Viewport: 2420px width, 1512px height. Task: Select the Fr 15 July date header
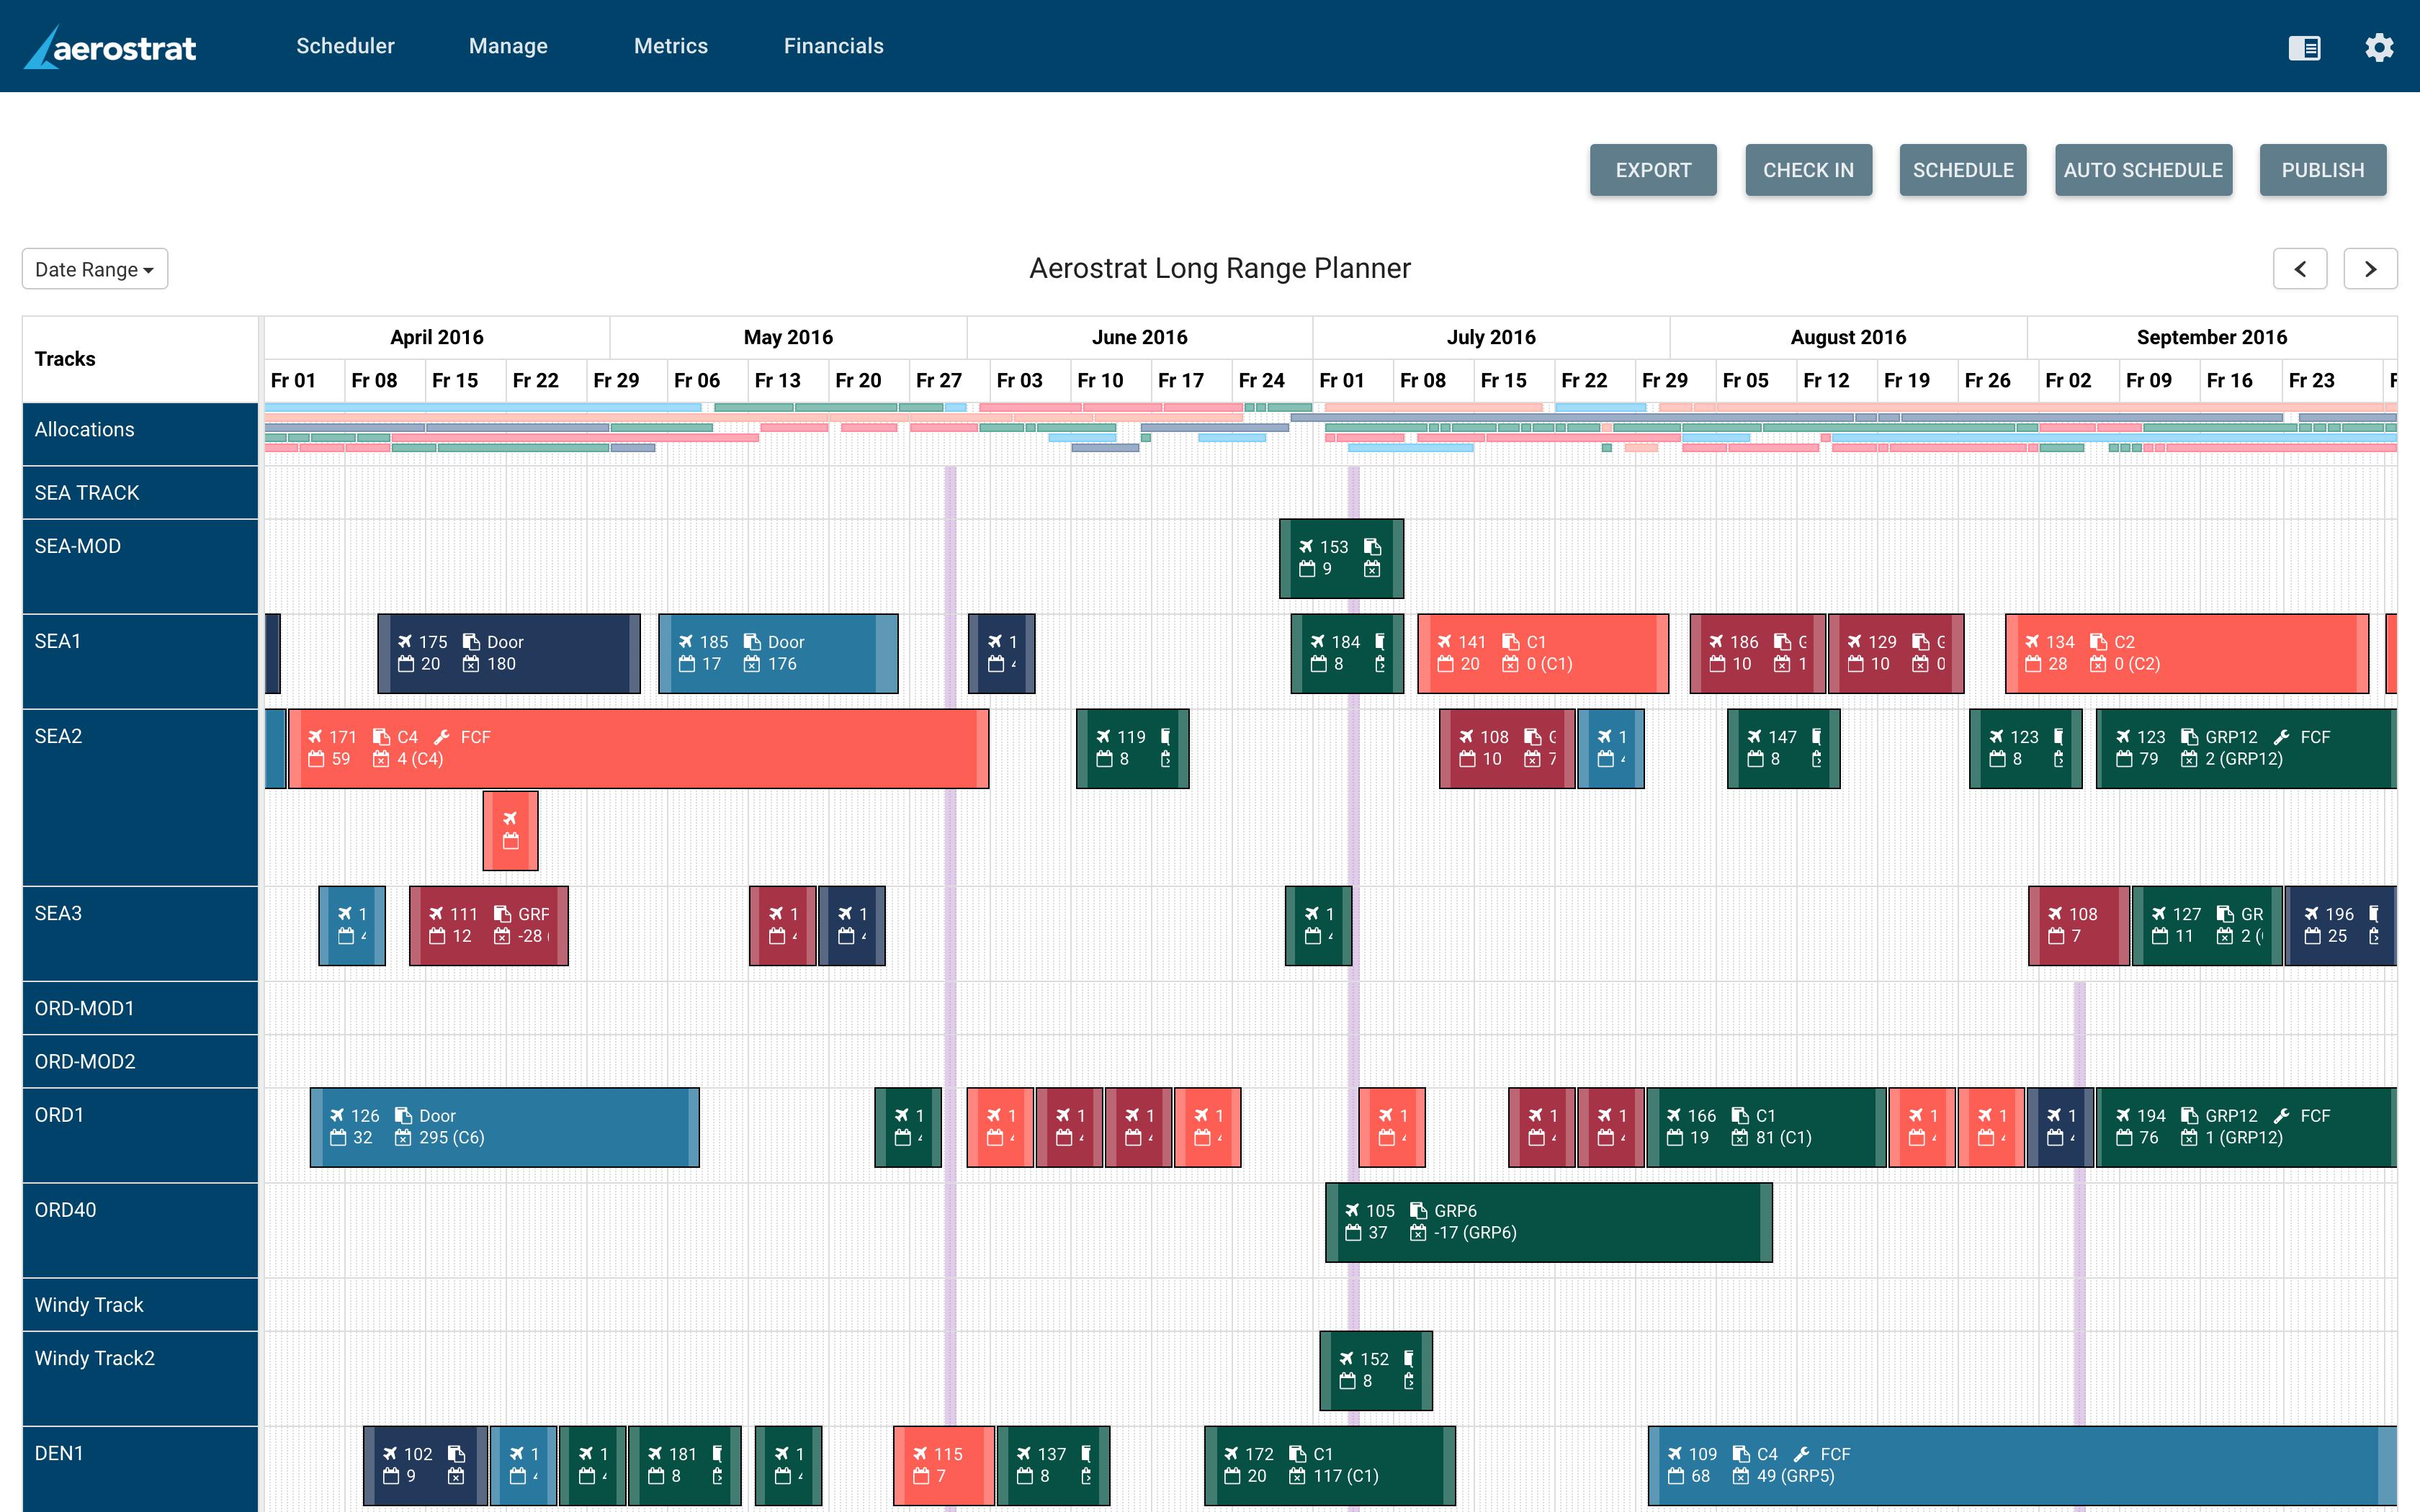click(1503, 381)
